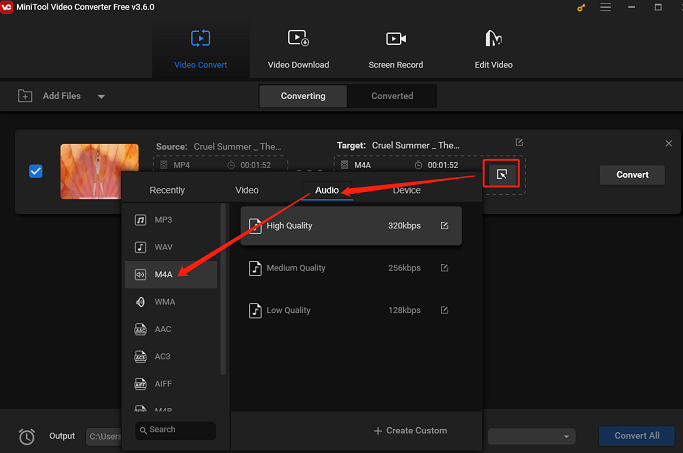The height and width of the screenshot is (453, 683).
Task: Click the MP3 music note icon
Action: [140, 220]
